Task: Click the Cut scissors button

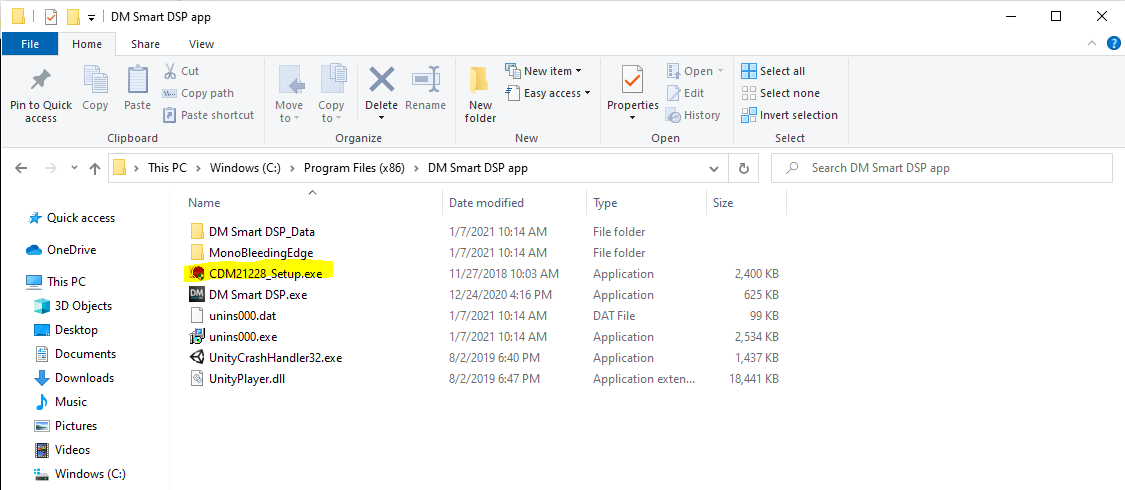Action: [x=181, y=71]
